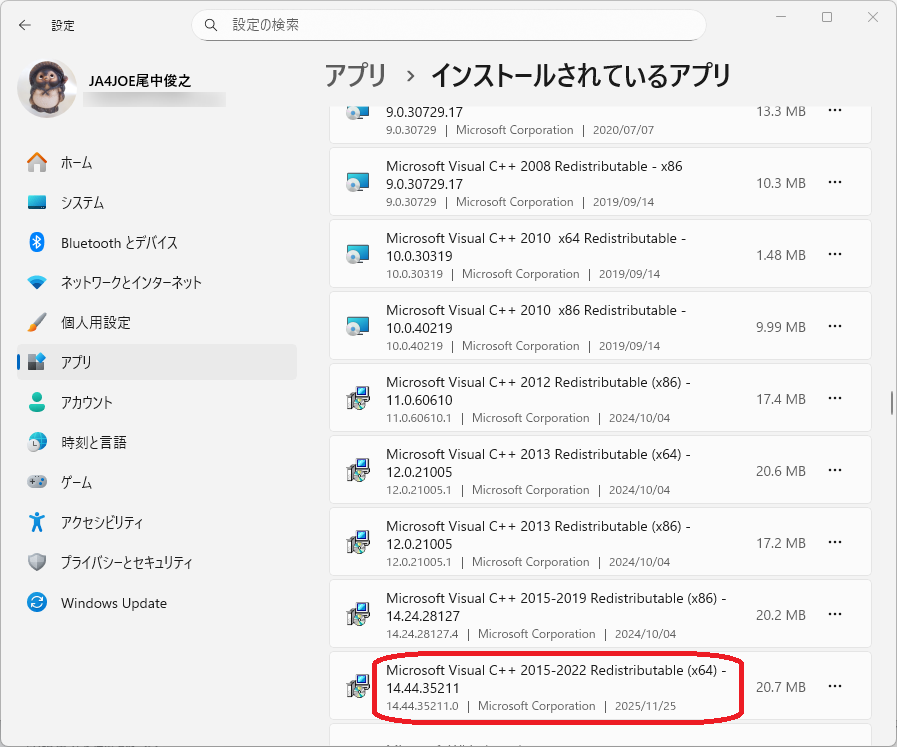Open more options for Visual C++ 2015-2022 (x64)
Screen dimensions: 897x747
click(x=835, y=687)
